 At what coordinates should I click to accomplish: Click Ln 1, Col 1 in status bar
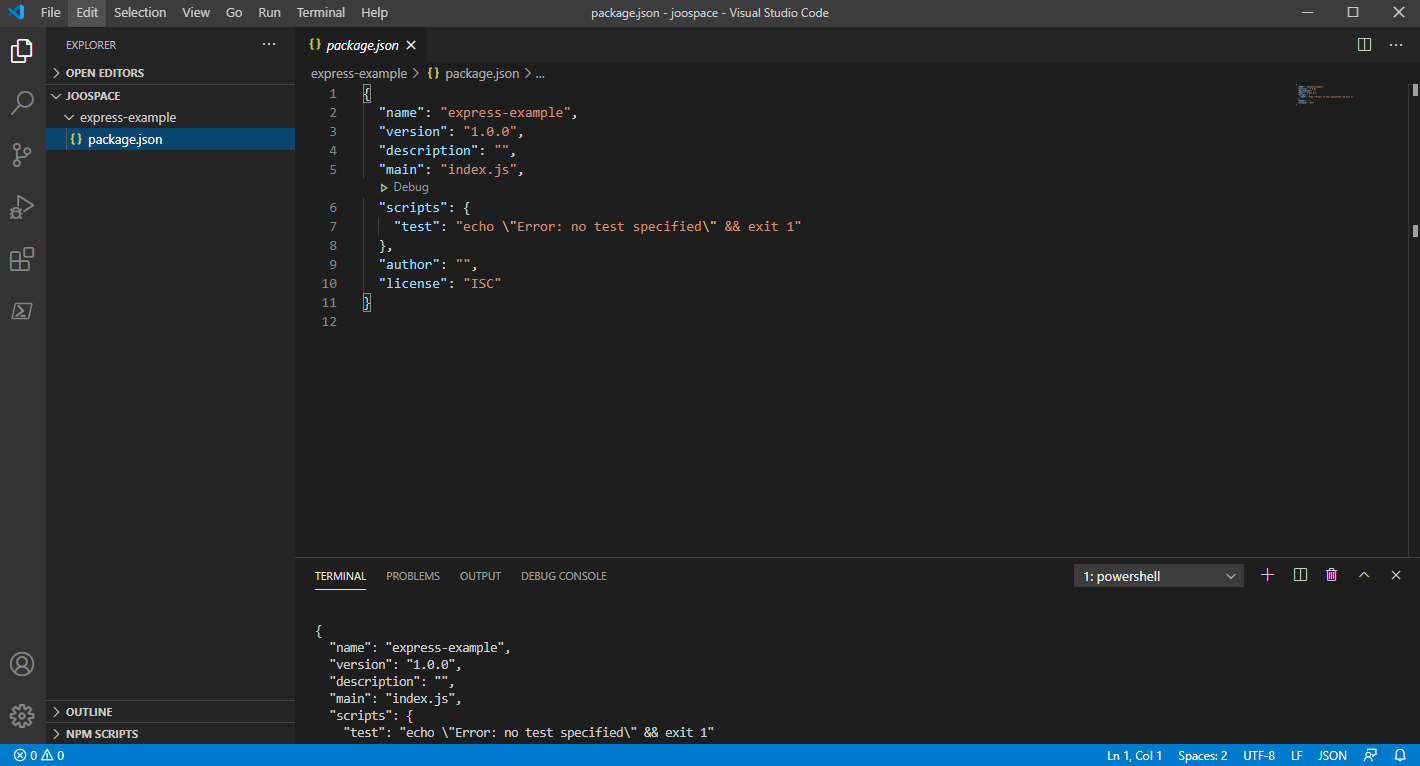[1135, 756]
